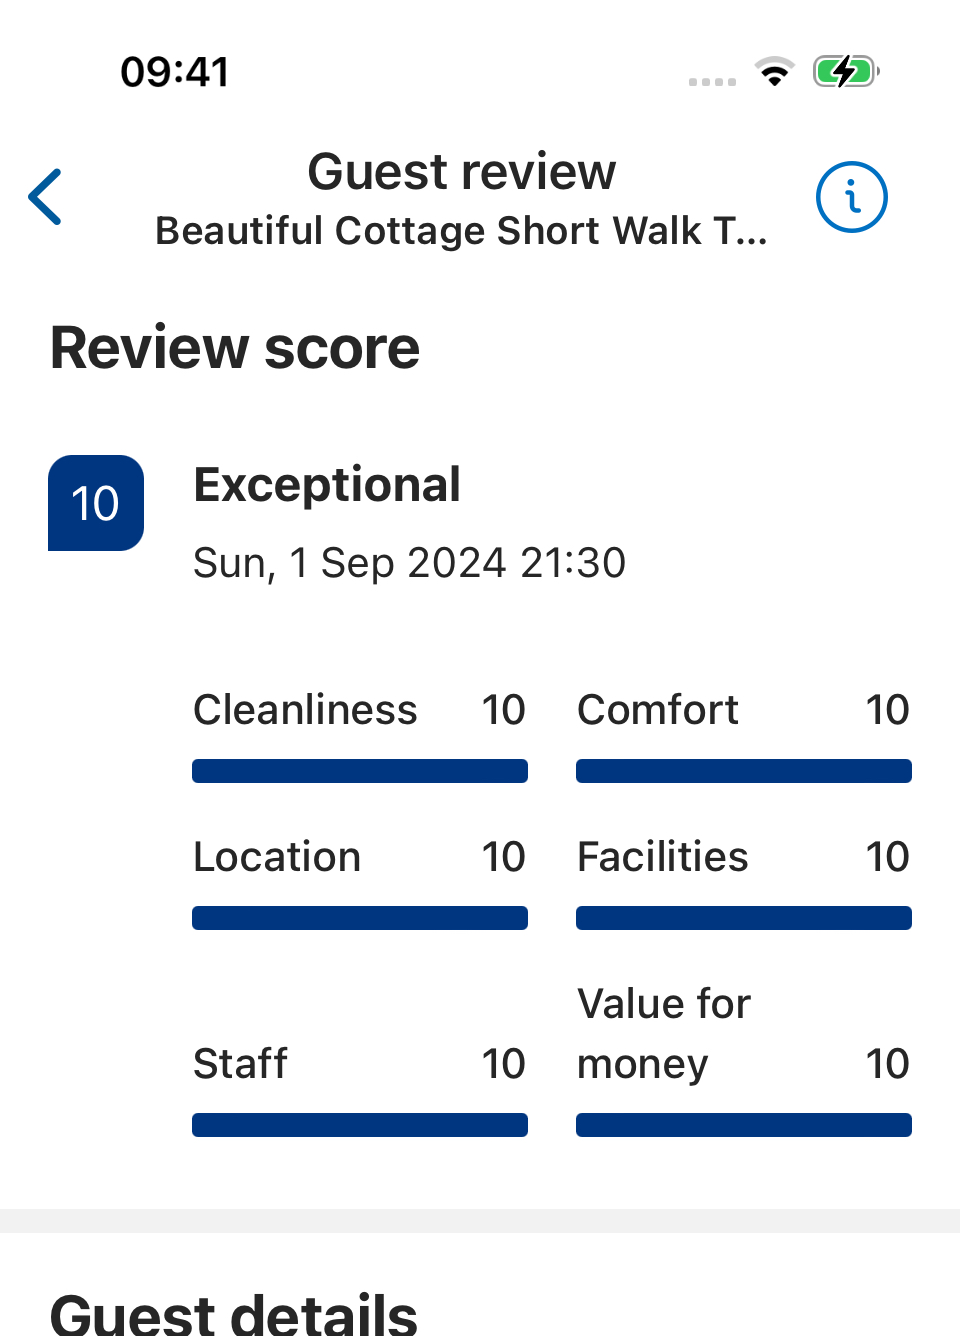Tap the back arrow icon
960x1336 pixels.
pyautogui.click(x=45, y=197)
